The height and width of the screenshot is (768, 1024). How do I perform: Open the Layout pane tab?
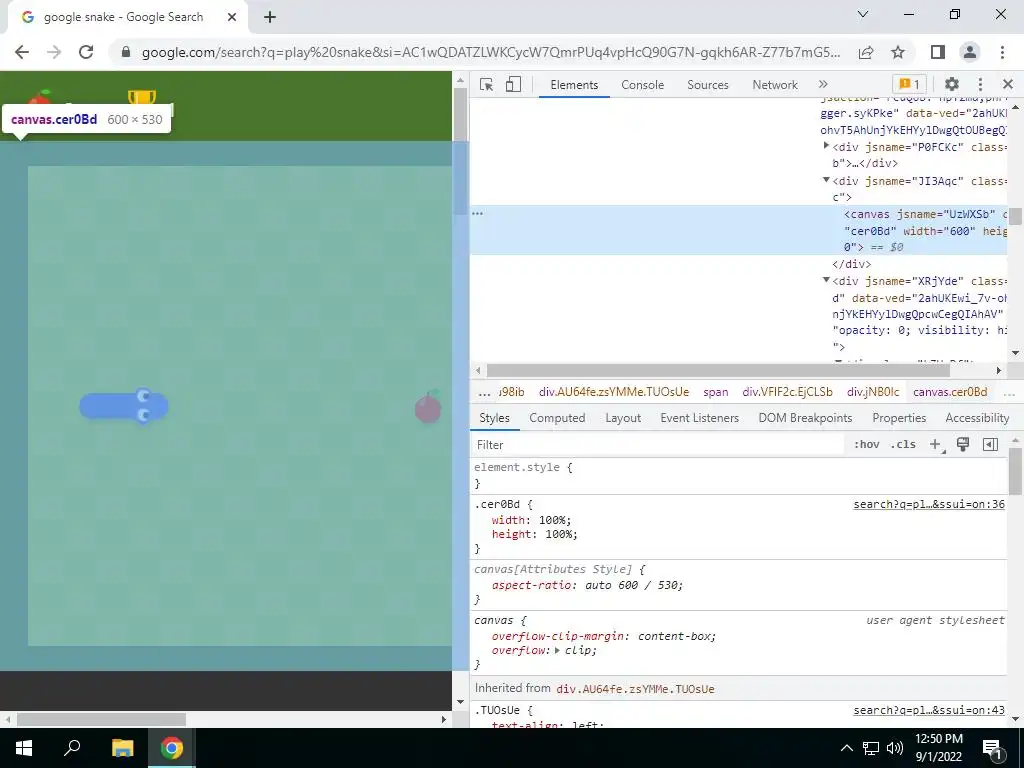623,418
